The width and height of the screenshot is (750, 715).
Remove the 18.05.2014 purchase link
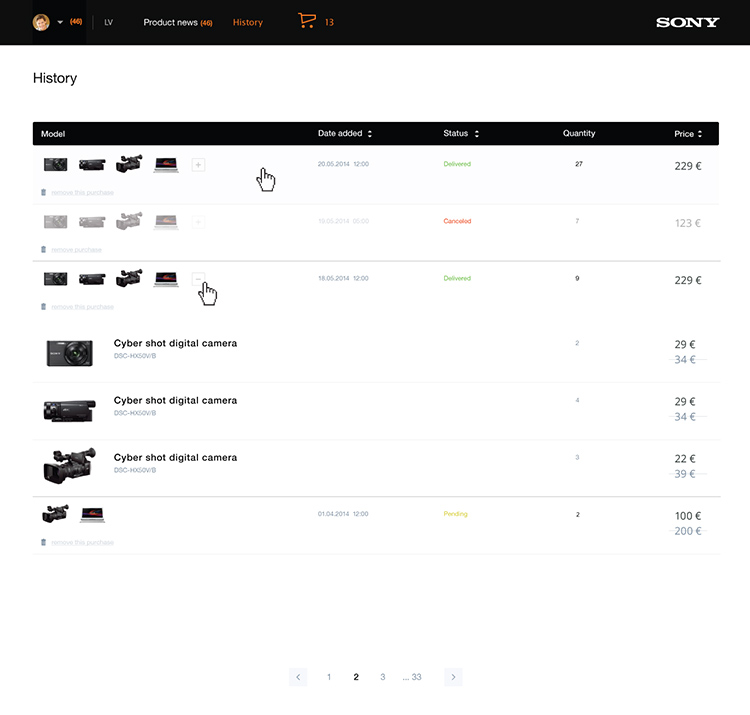pos(82,307)
